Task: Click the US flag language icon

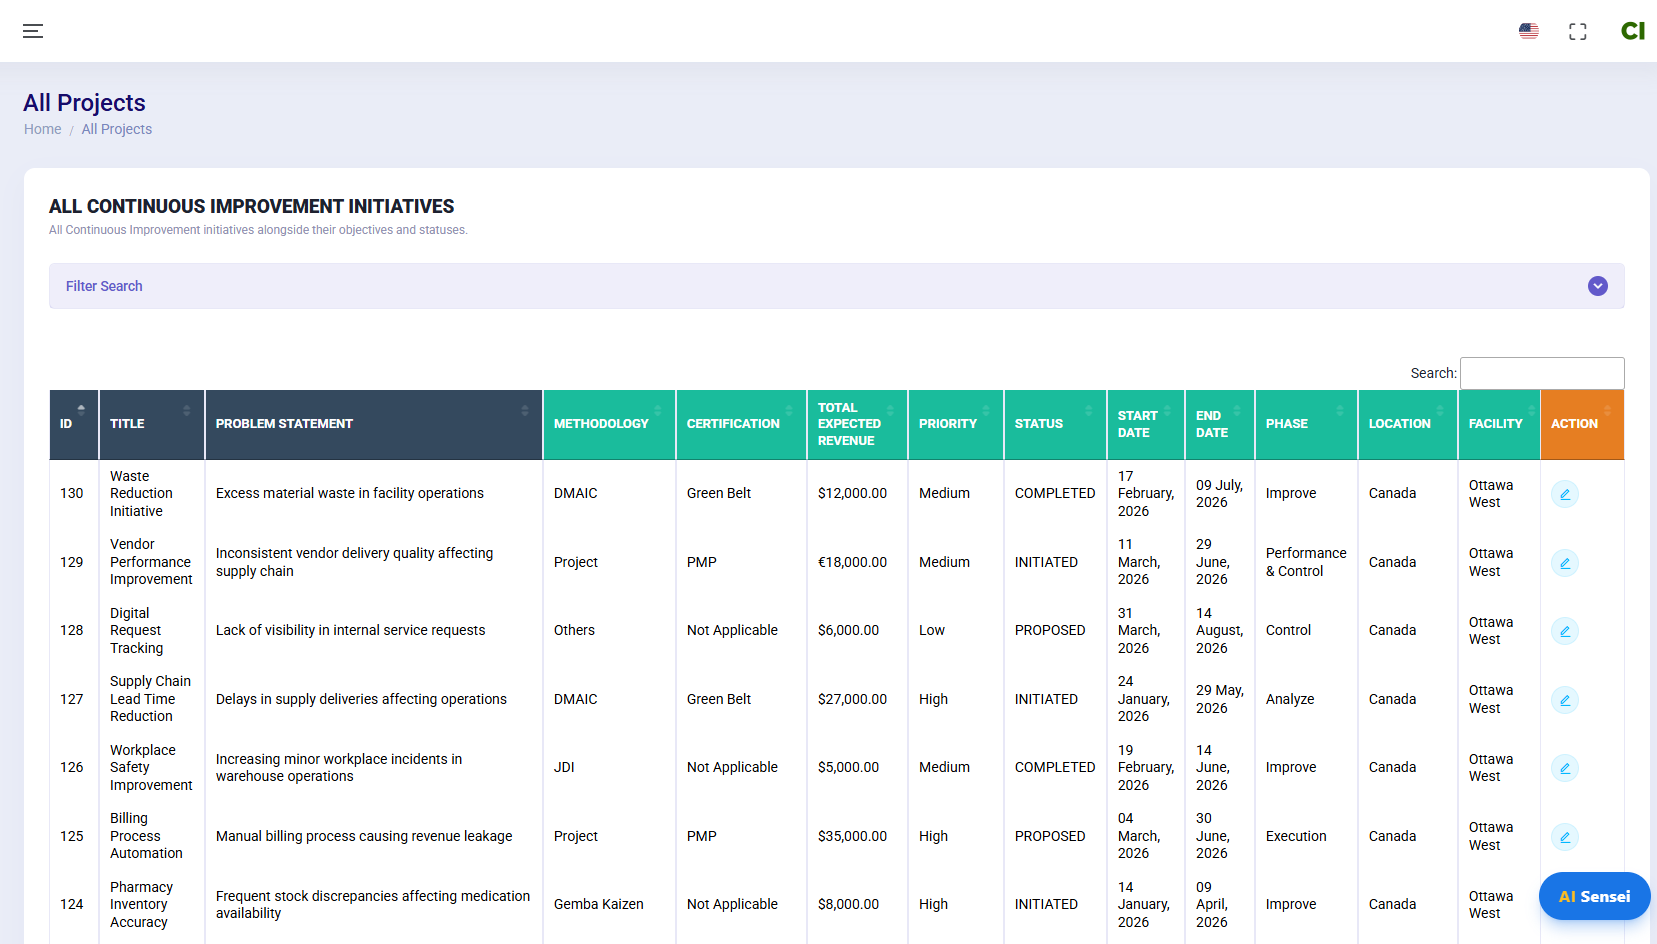Action: point(1528,31)
